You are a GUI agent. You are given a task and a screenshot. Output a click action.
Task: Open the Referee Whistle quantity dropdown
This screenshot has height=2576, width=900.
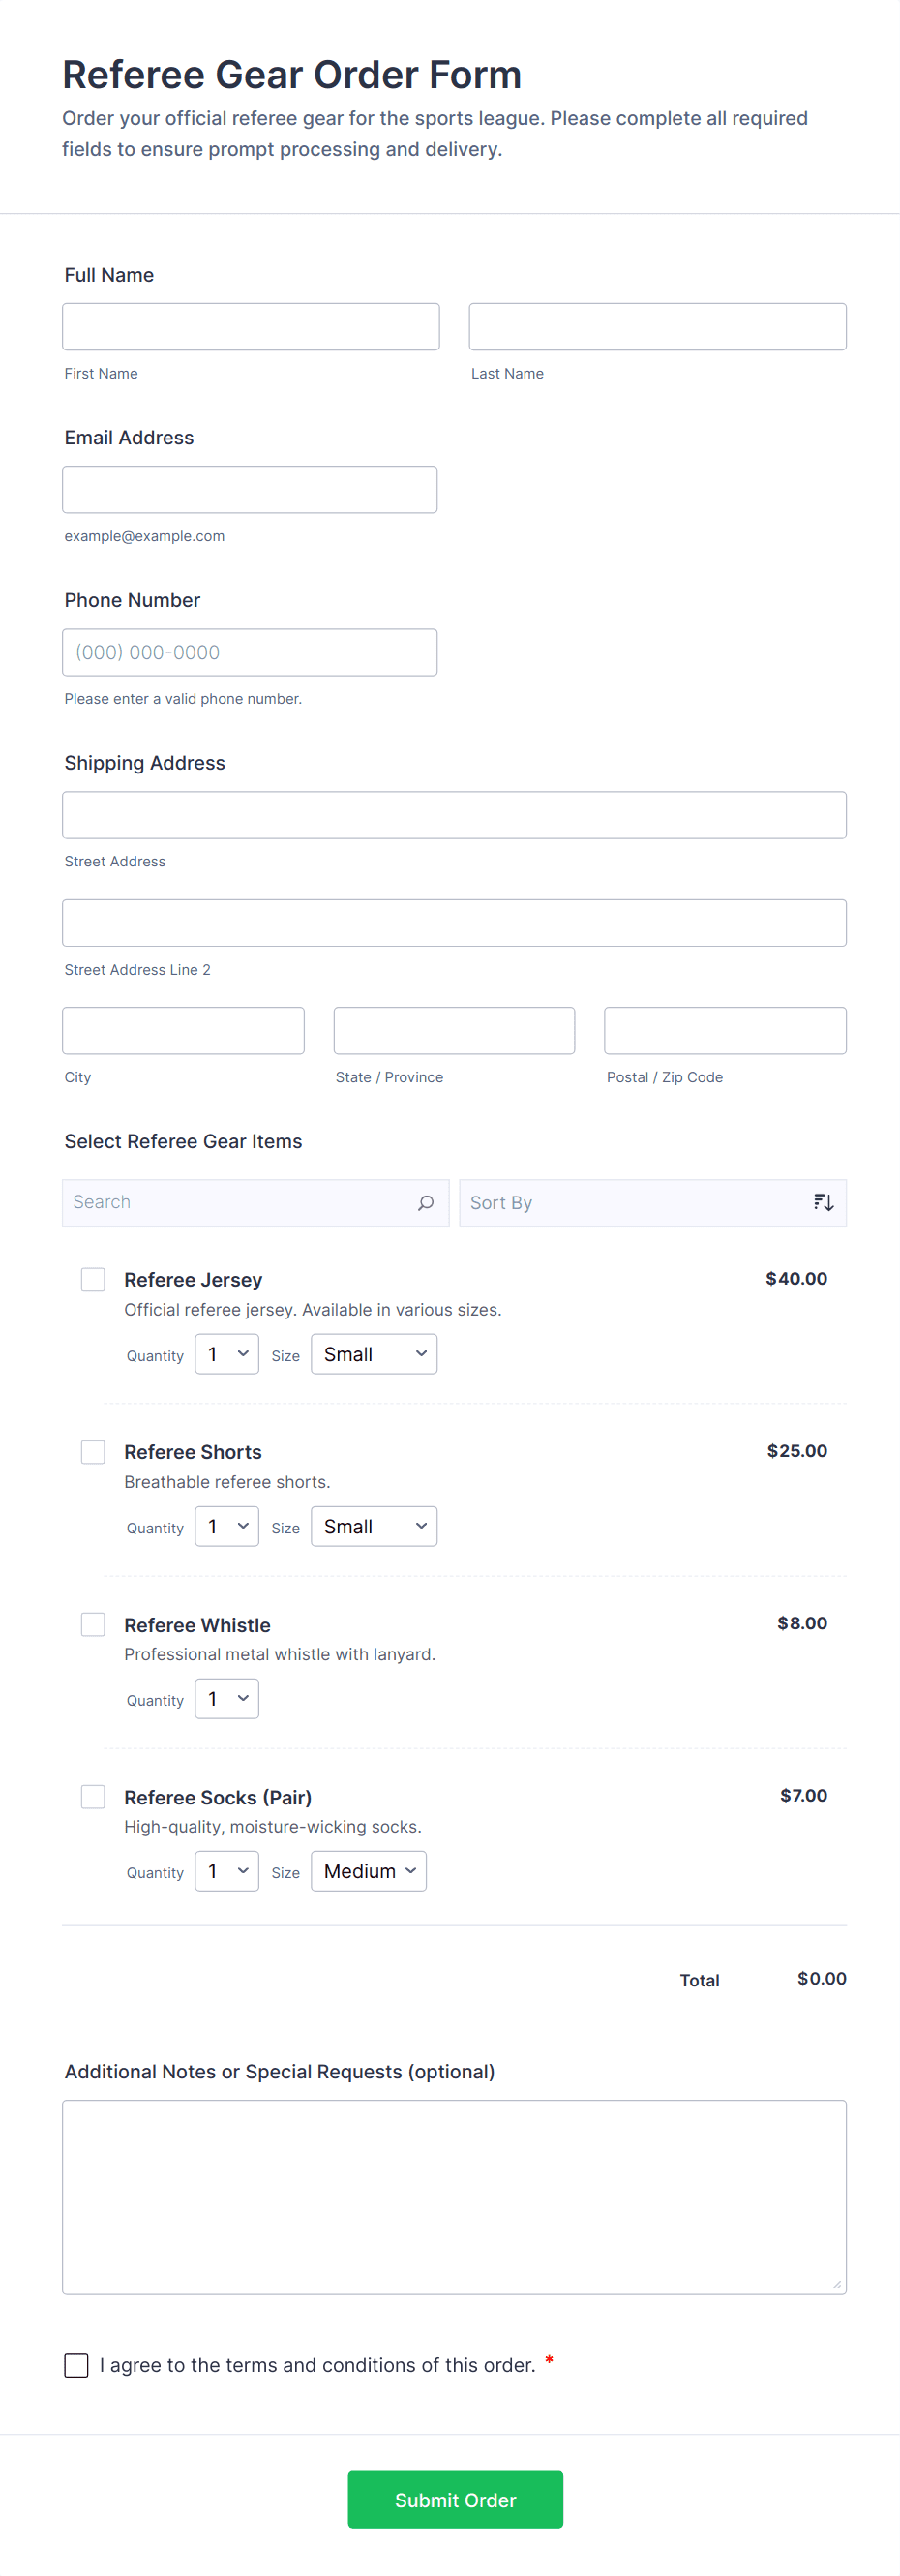(x=227, y=1698)
